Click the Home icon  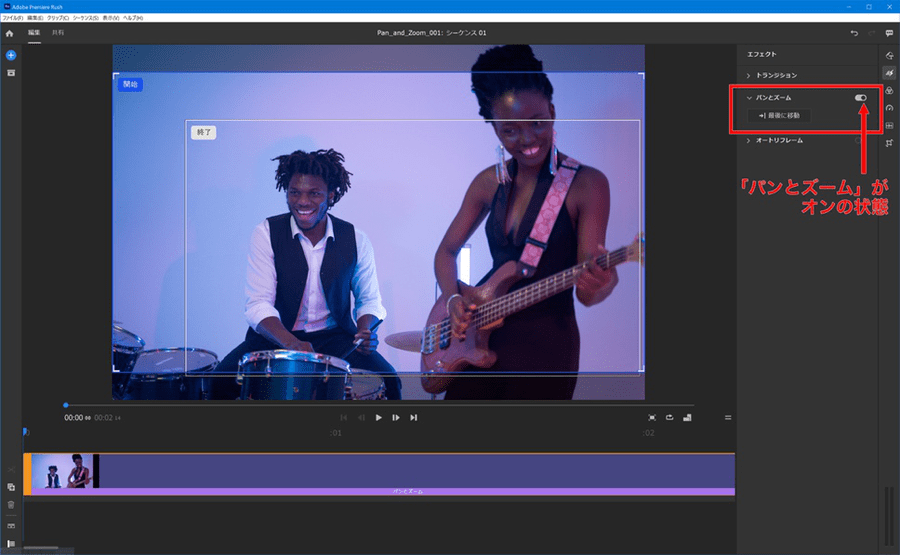[x=9, y=33]
